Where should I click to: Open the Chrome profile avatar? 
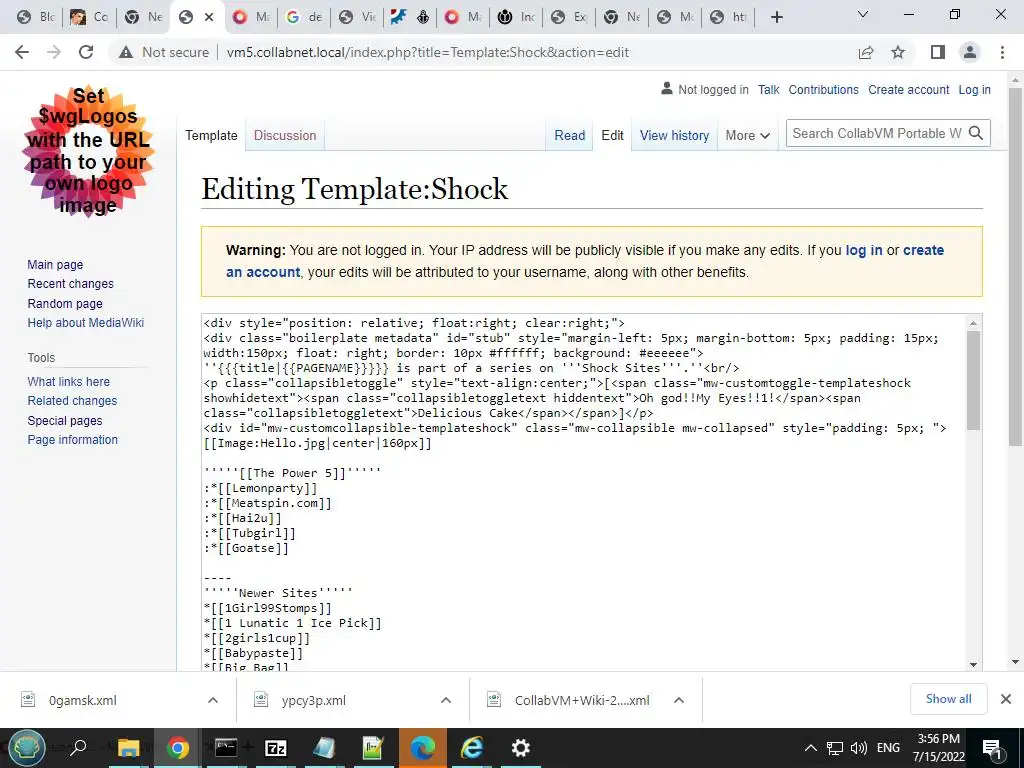point(970,52)
